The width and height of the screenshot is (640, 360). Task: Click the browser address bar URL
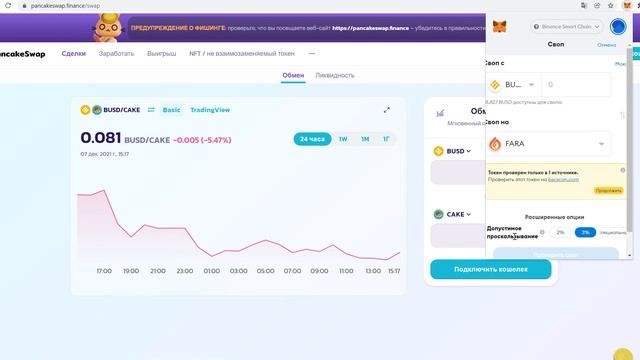[x=65, y=6]
